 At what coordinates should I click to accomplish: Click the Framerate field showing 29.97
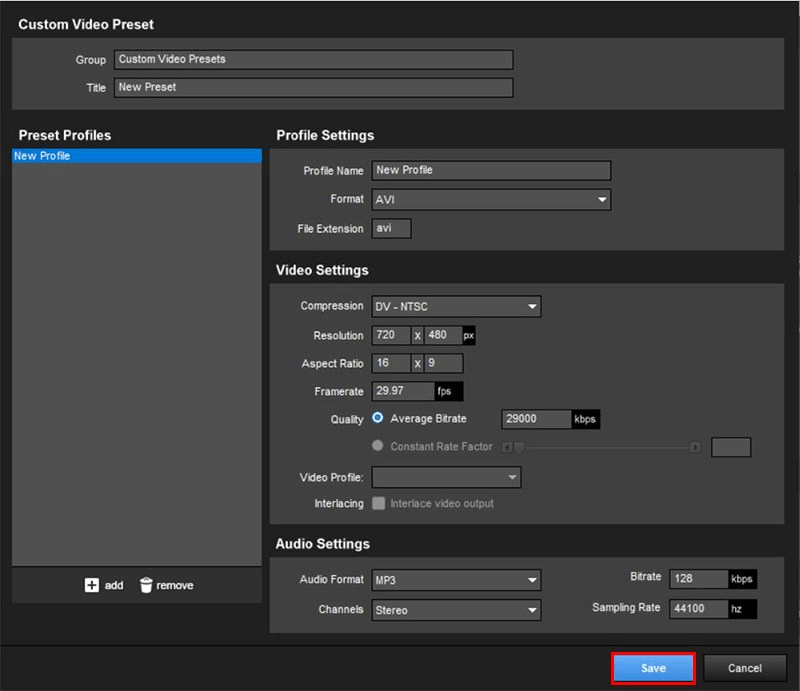tap(402, 391)
